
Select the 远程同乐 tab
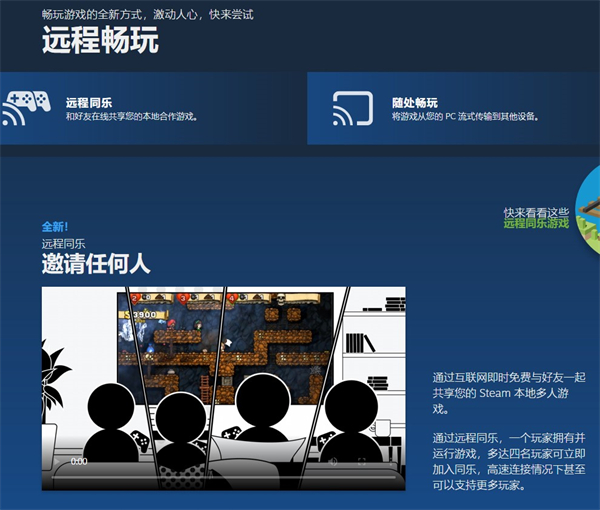pyautogui.click(x=89, y=102)
